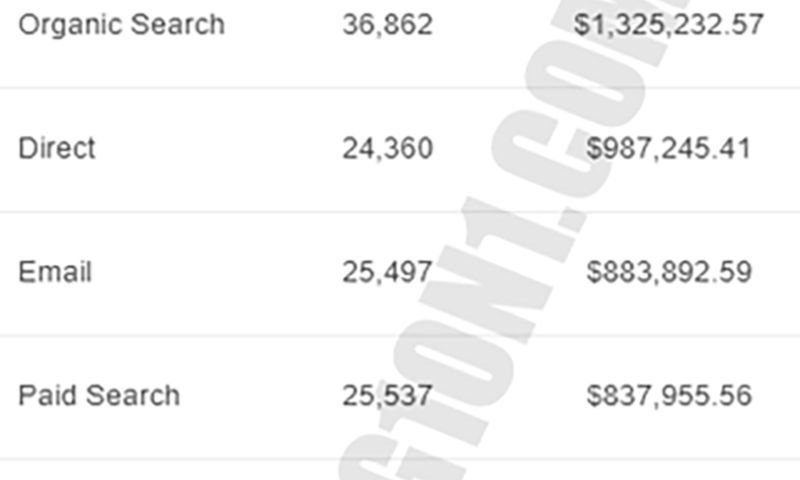Click blank space between Paid Search and 25,537
This screenshot has height=480, width=800.
coord(260,395)
